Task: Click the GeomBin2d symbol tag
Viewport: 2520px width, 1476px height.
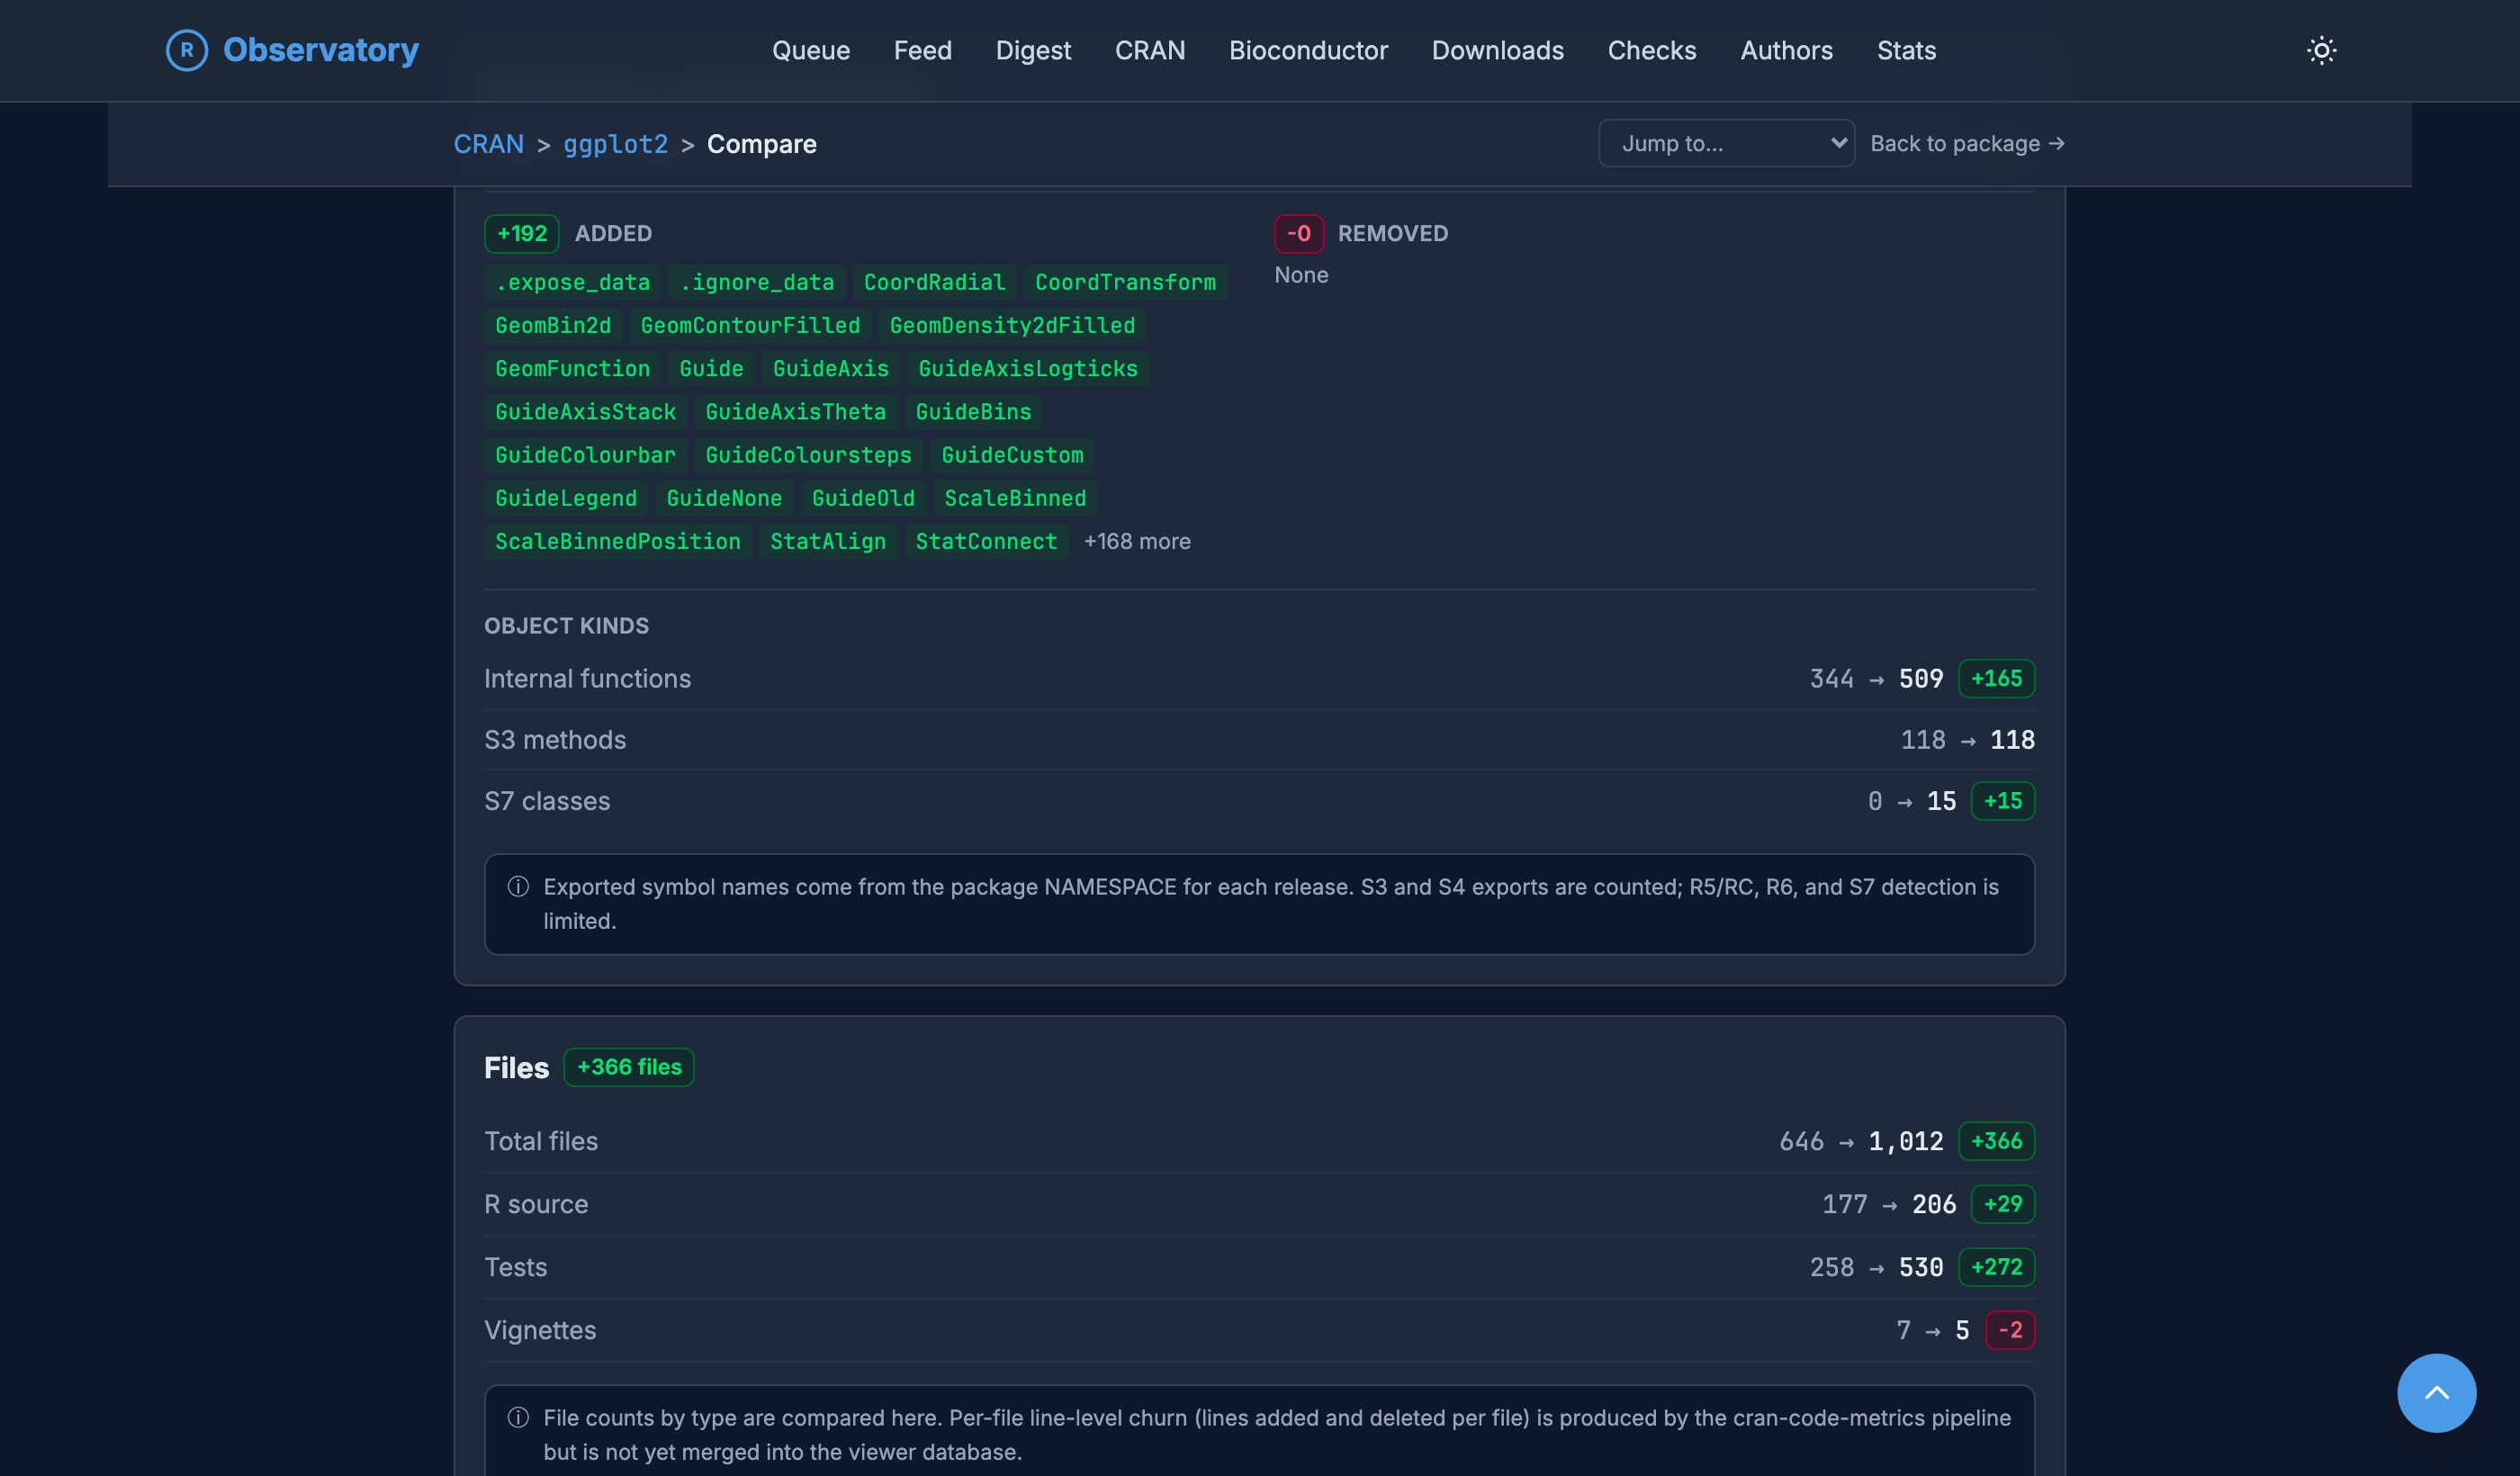Action: pyautogui.click(x=553, y=325)
